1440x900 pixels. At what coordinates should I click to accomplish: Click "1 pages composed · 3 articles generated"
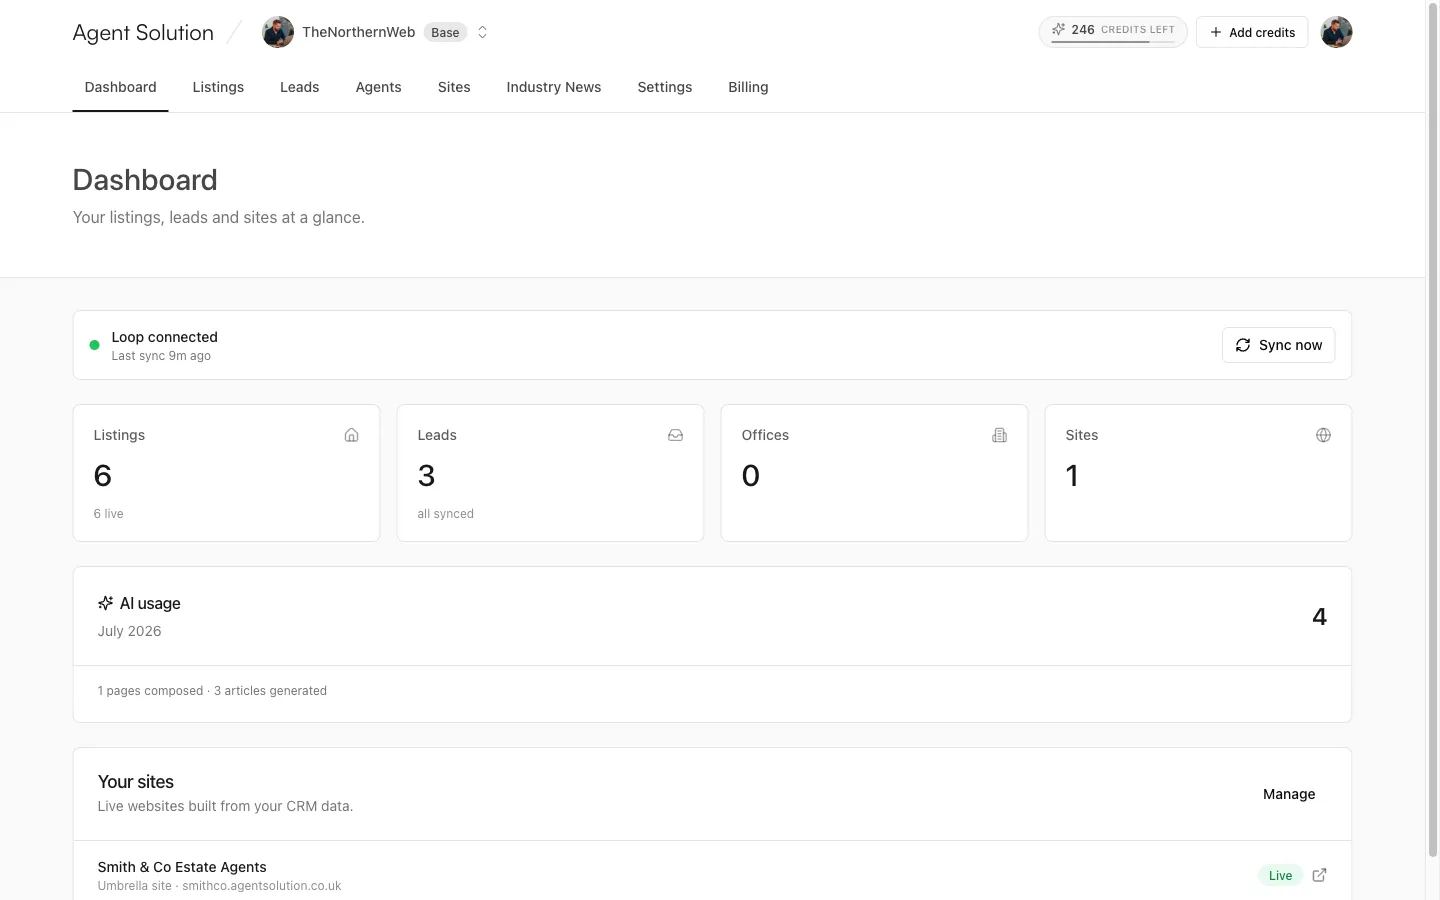[212, 691]
